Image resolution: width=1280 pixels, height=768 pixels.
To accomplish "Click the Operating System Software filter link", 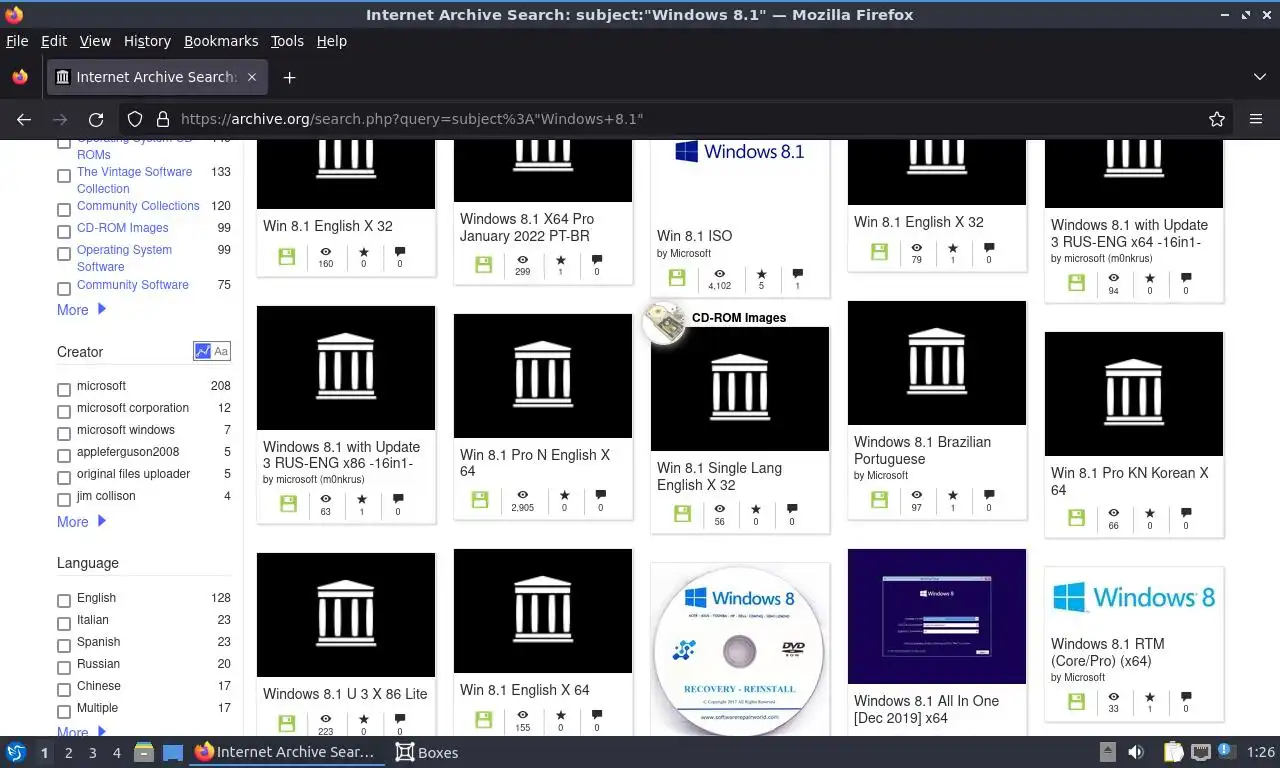I will [124, 258].
